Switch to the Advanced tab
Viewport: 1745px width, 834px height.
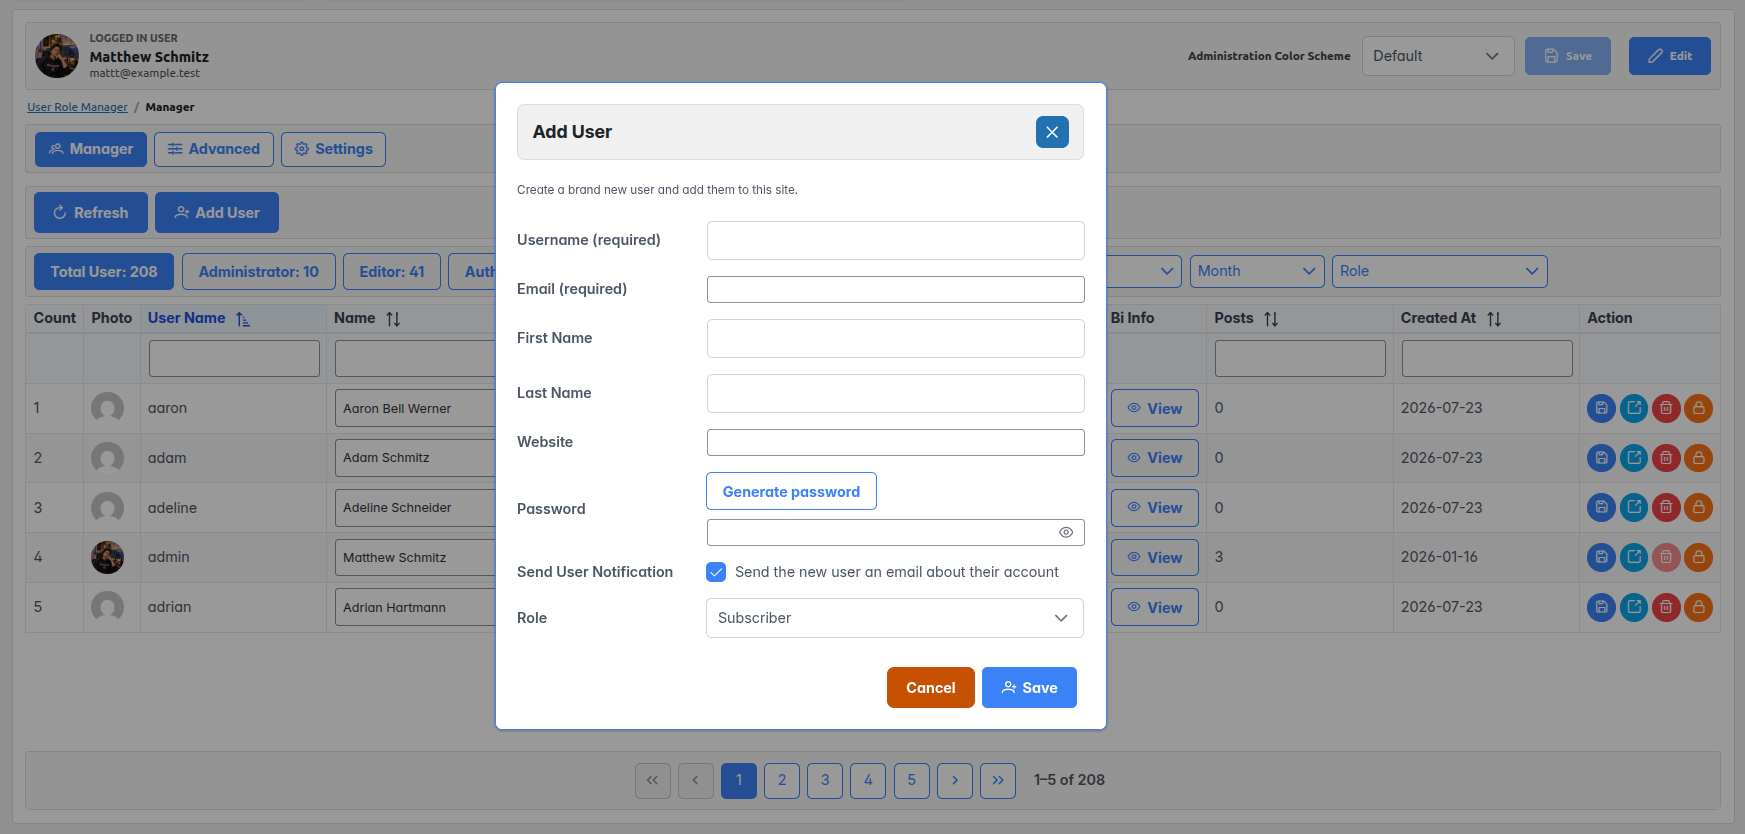coord(214,149)
